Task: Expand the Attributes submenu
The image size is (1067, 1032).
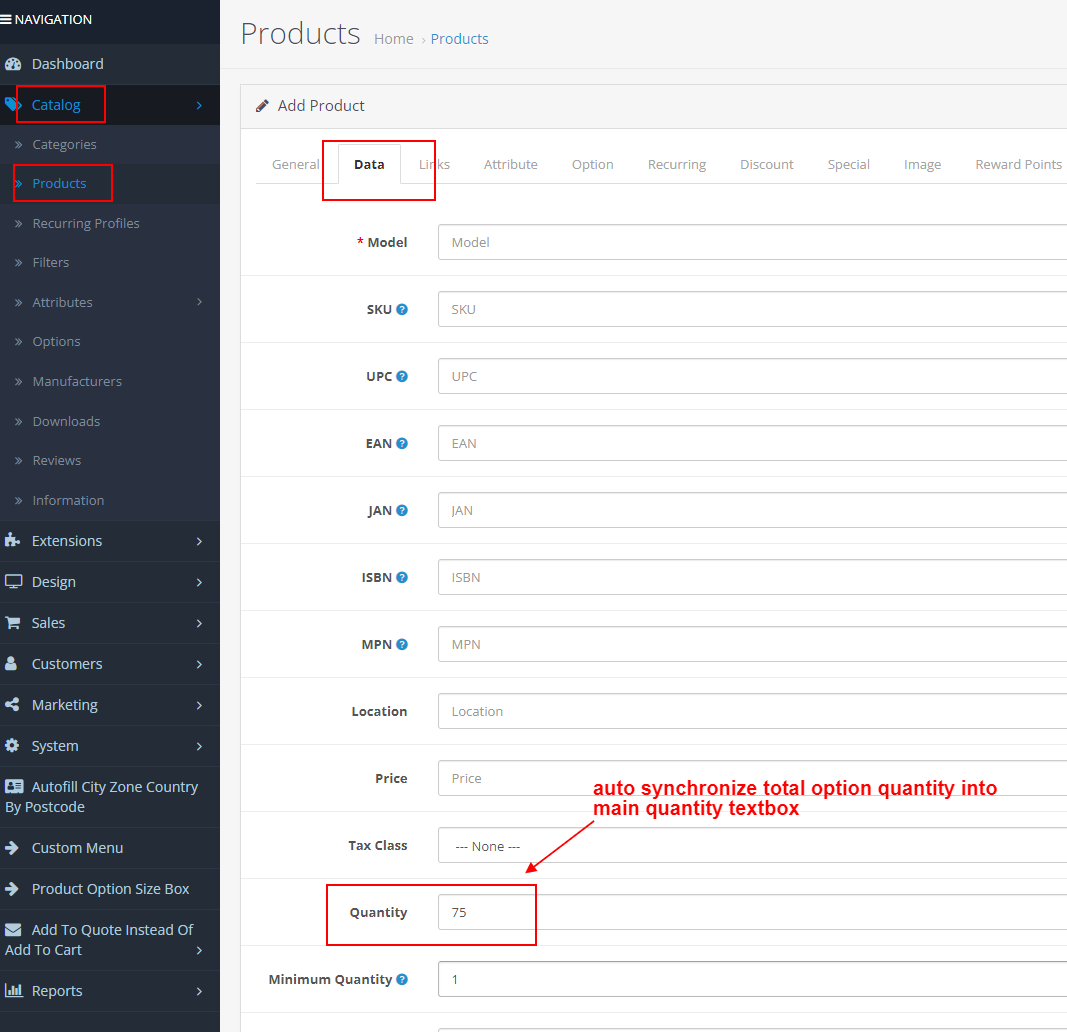Action: 63,301
